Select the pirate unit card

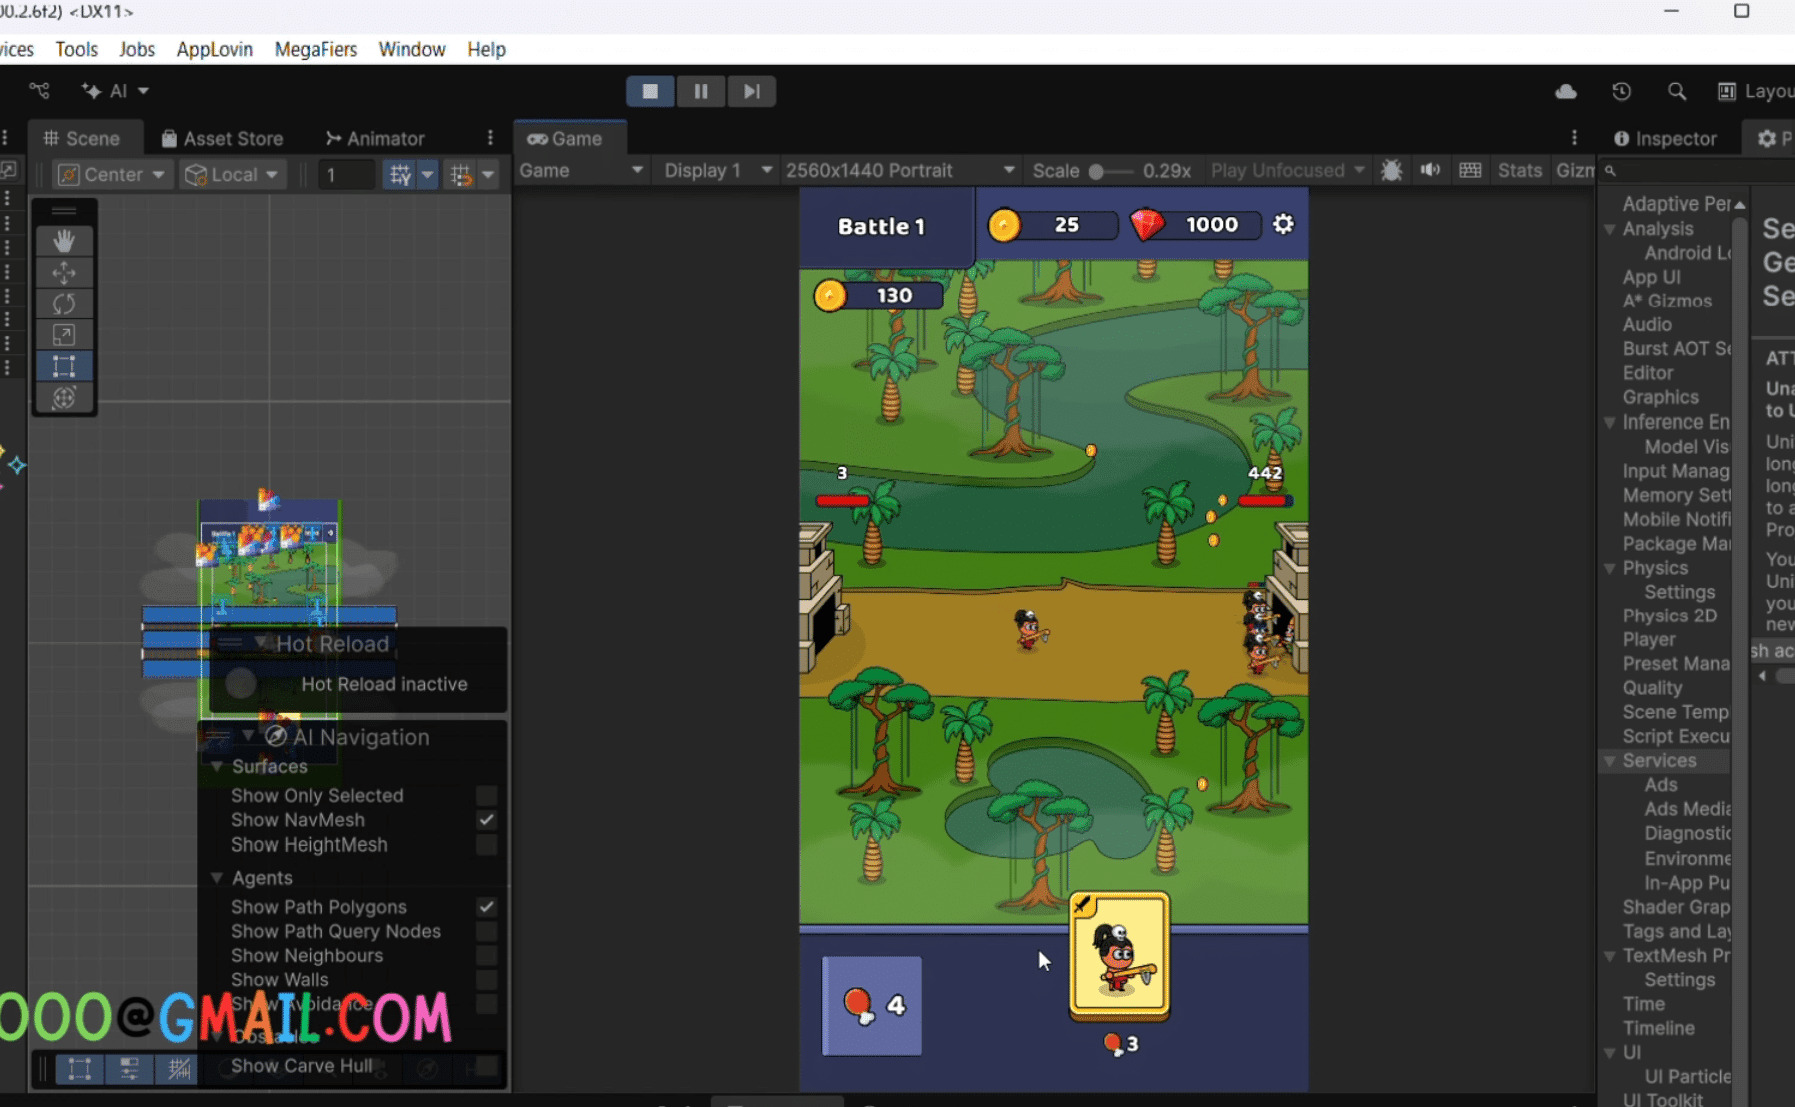click(1119, 955)
